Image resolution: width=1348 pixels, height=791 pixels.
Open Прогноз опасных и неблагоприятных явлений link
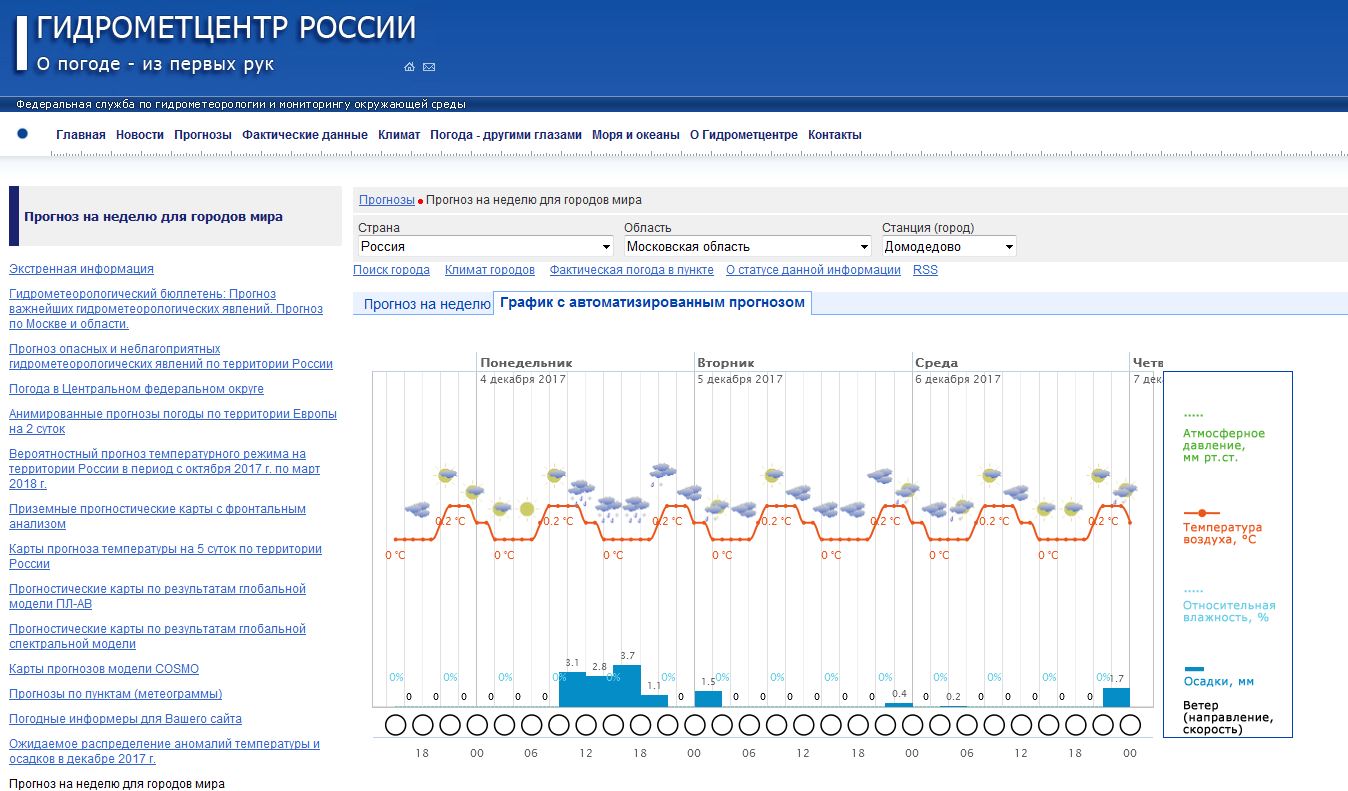pyautogui.click(x=171, y=356)
